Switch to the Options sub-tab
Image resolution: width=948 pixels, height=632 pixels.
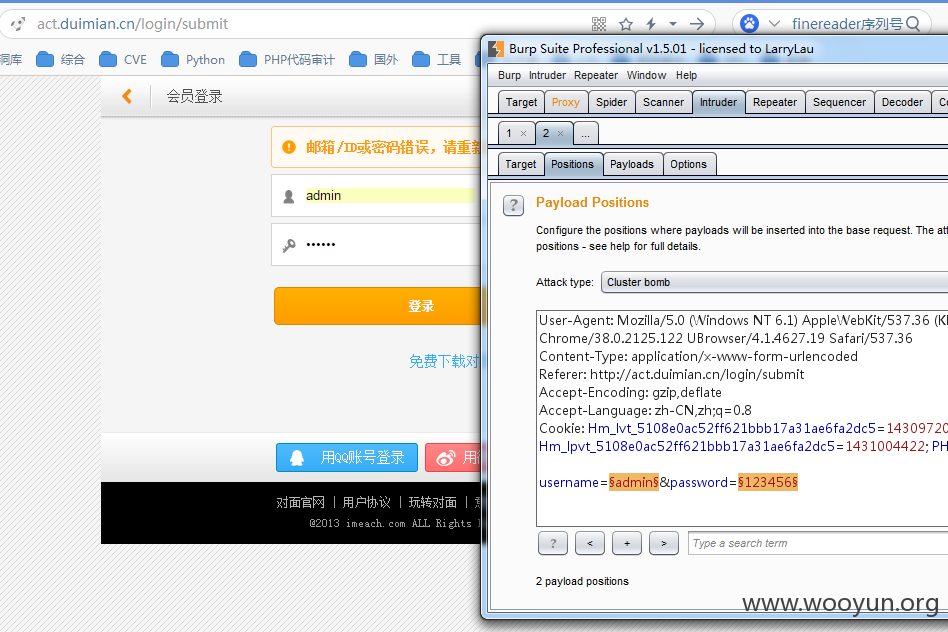688,165
